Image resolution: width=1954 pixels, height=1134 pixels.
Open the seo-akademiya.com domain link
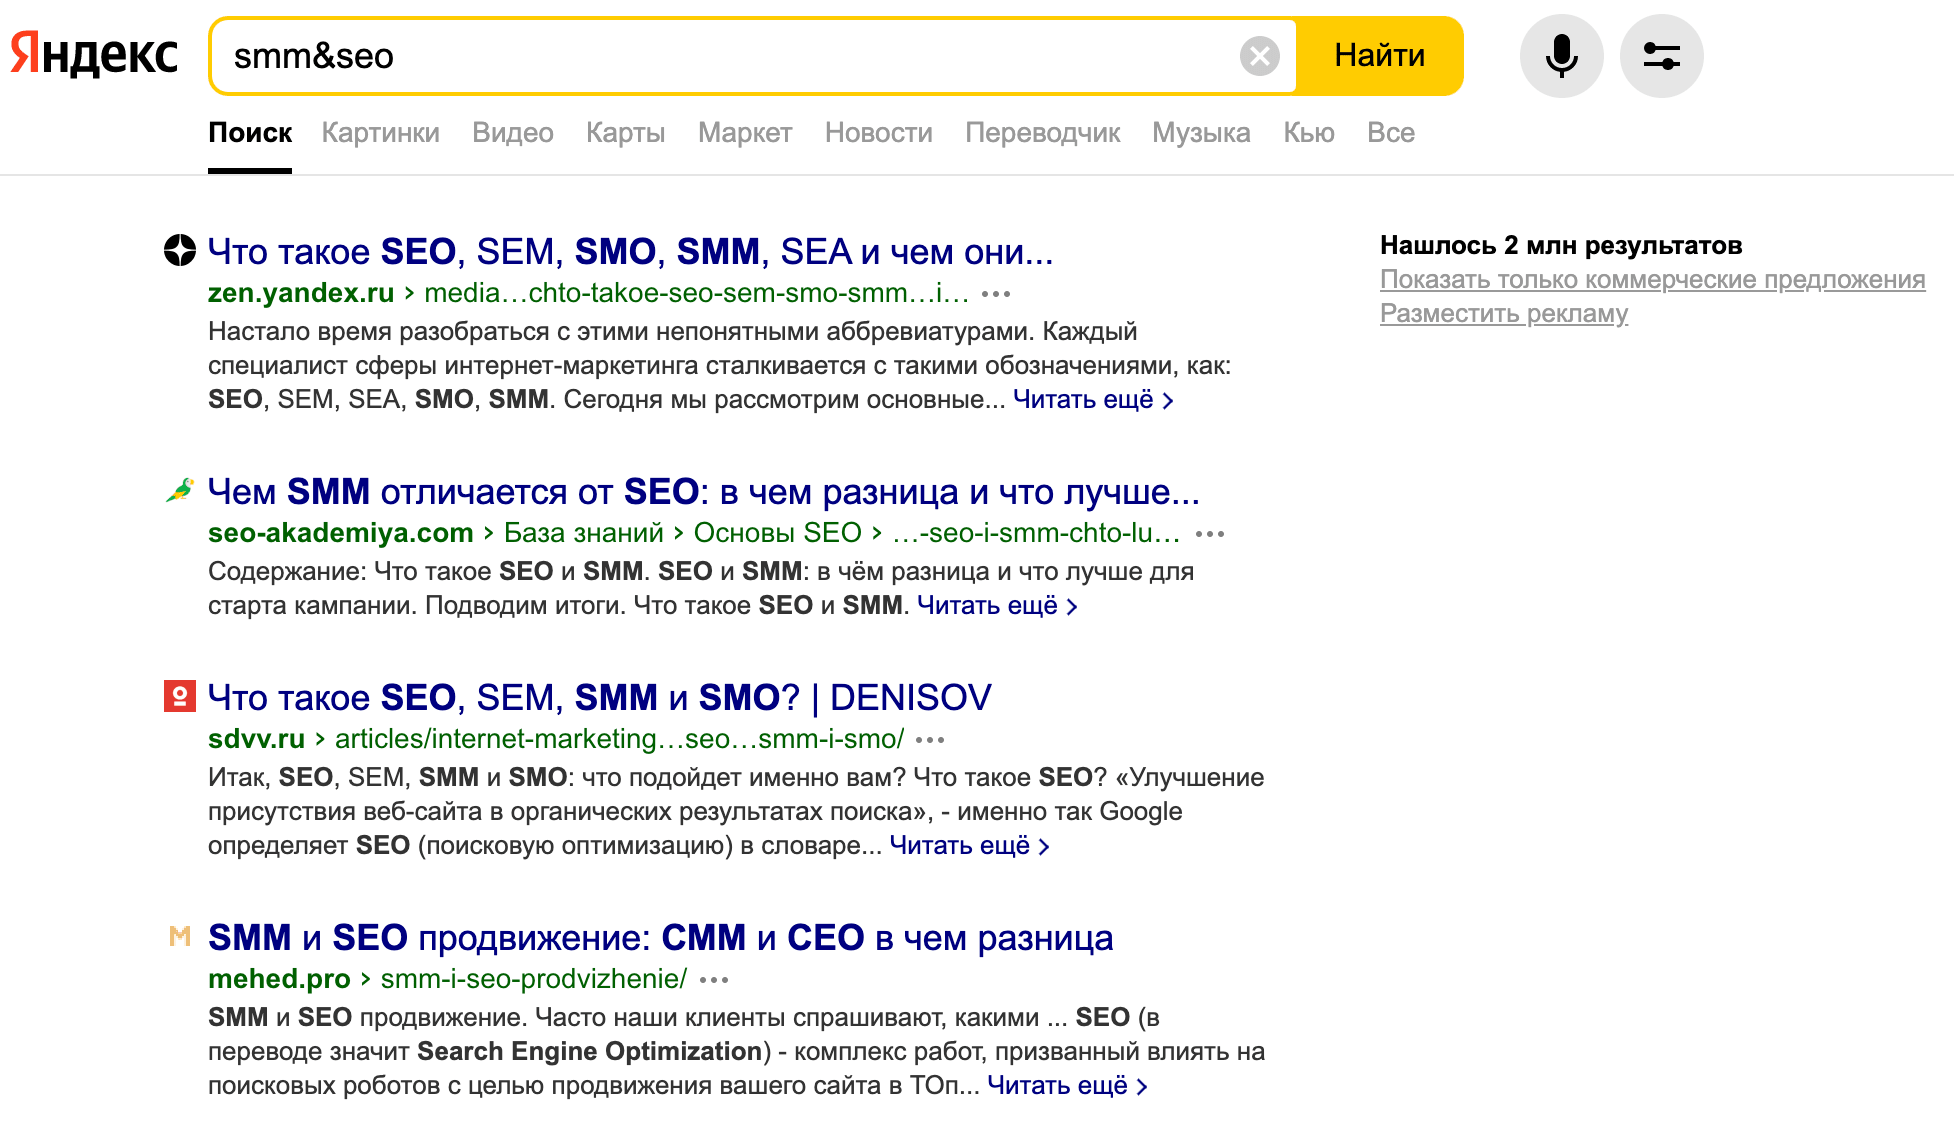point(341,533)
